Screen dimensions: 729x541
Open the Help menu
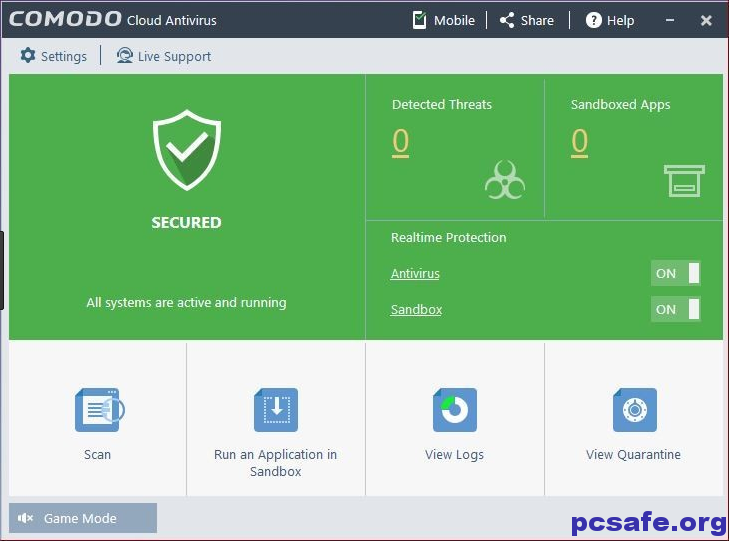pyautogui.click(x=610, y=20)
